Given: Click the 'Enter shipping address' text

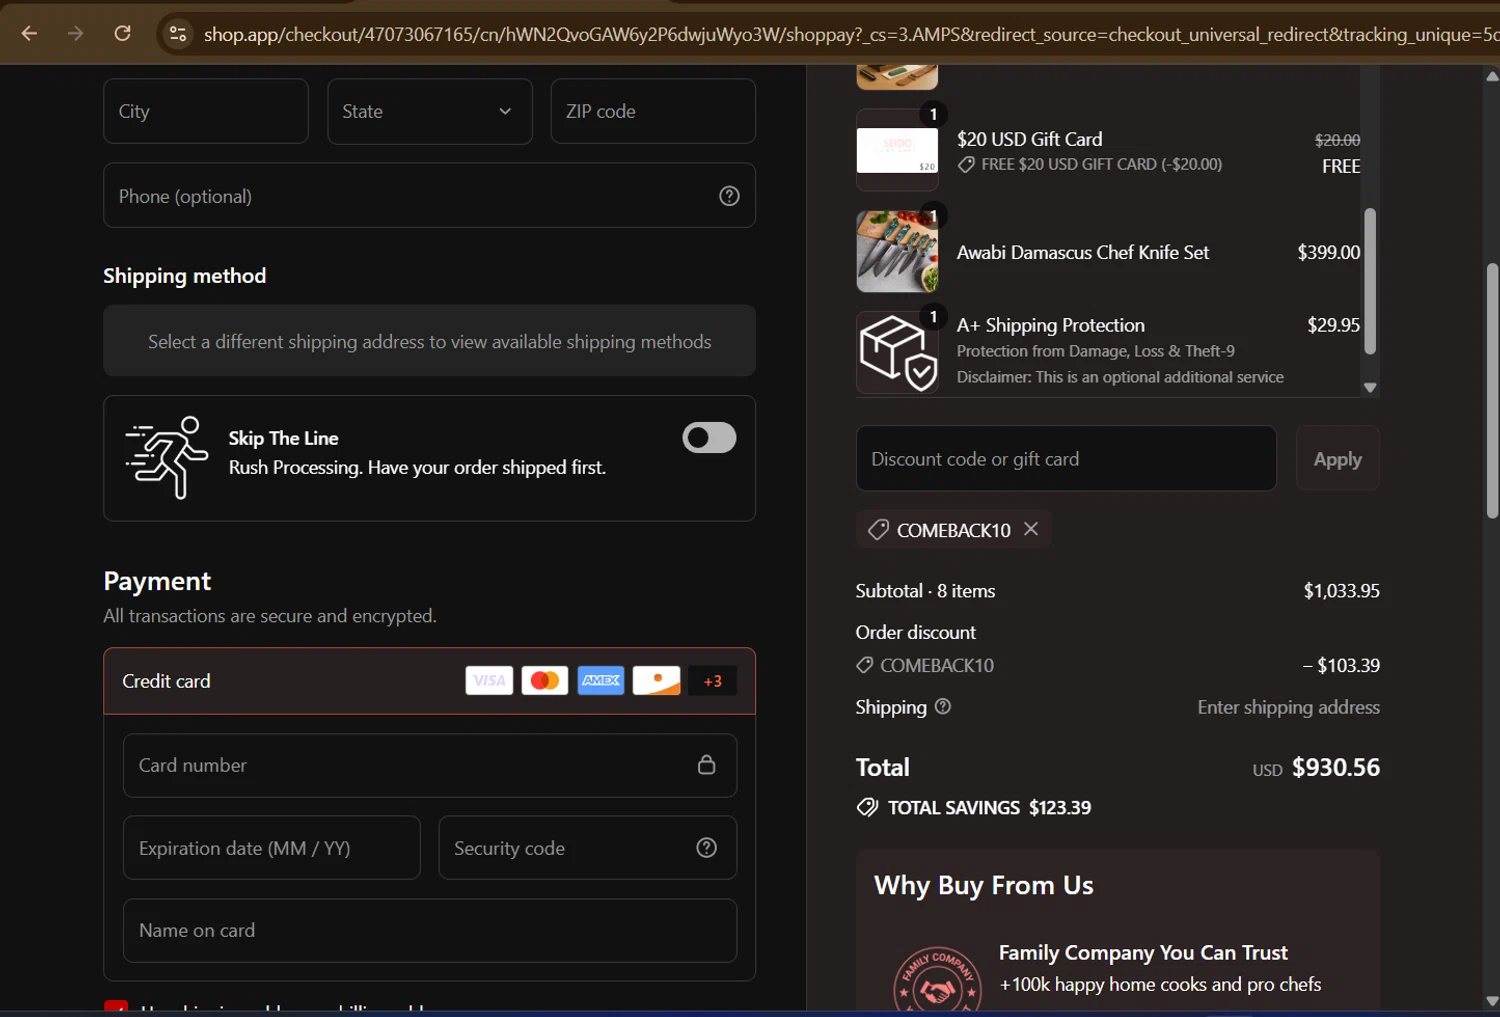Looking at the screenshot, I should tap(1288, 707).
